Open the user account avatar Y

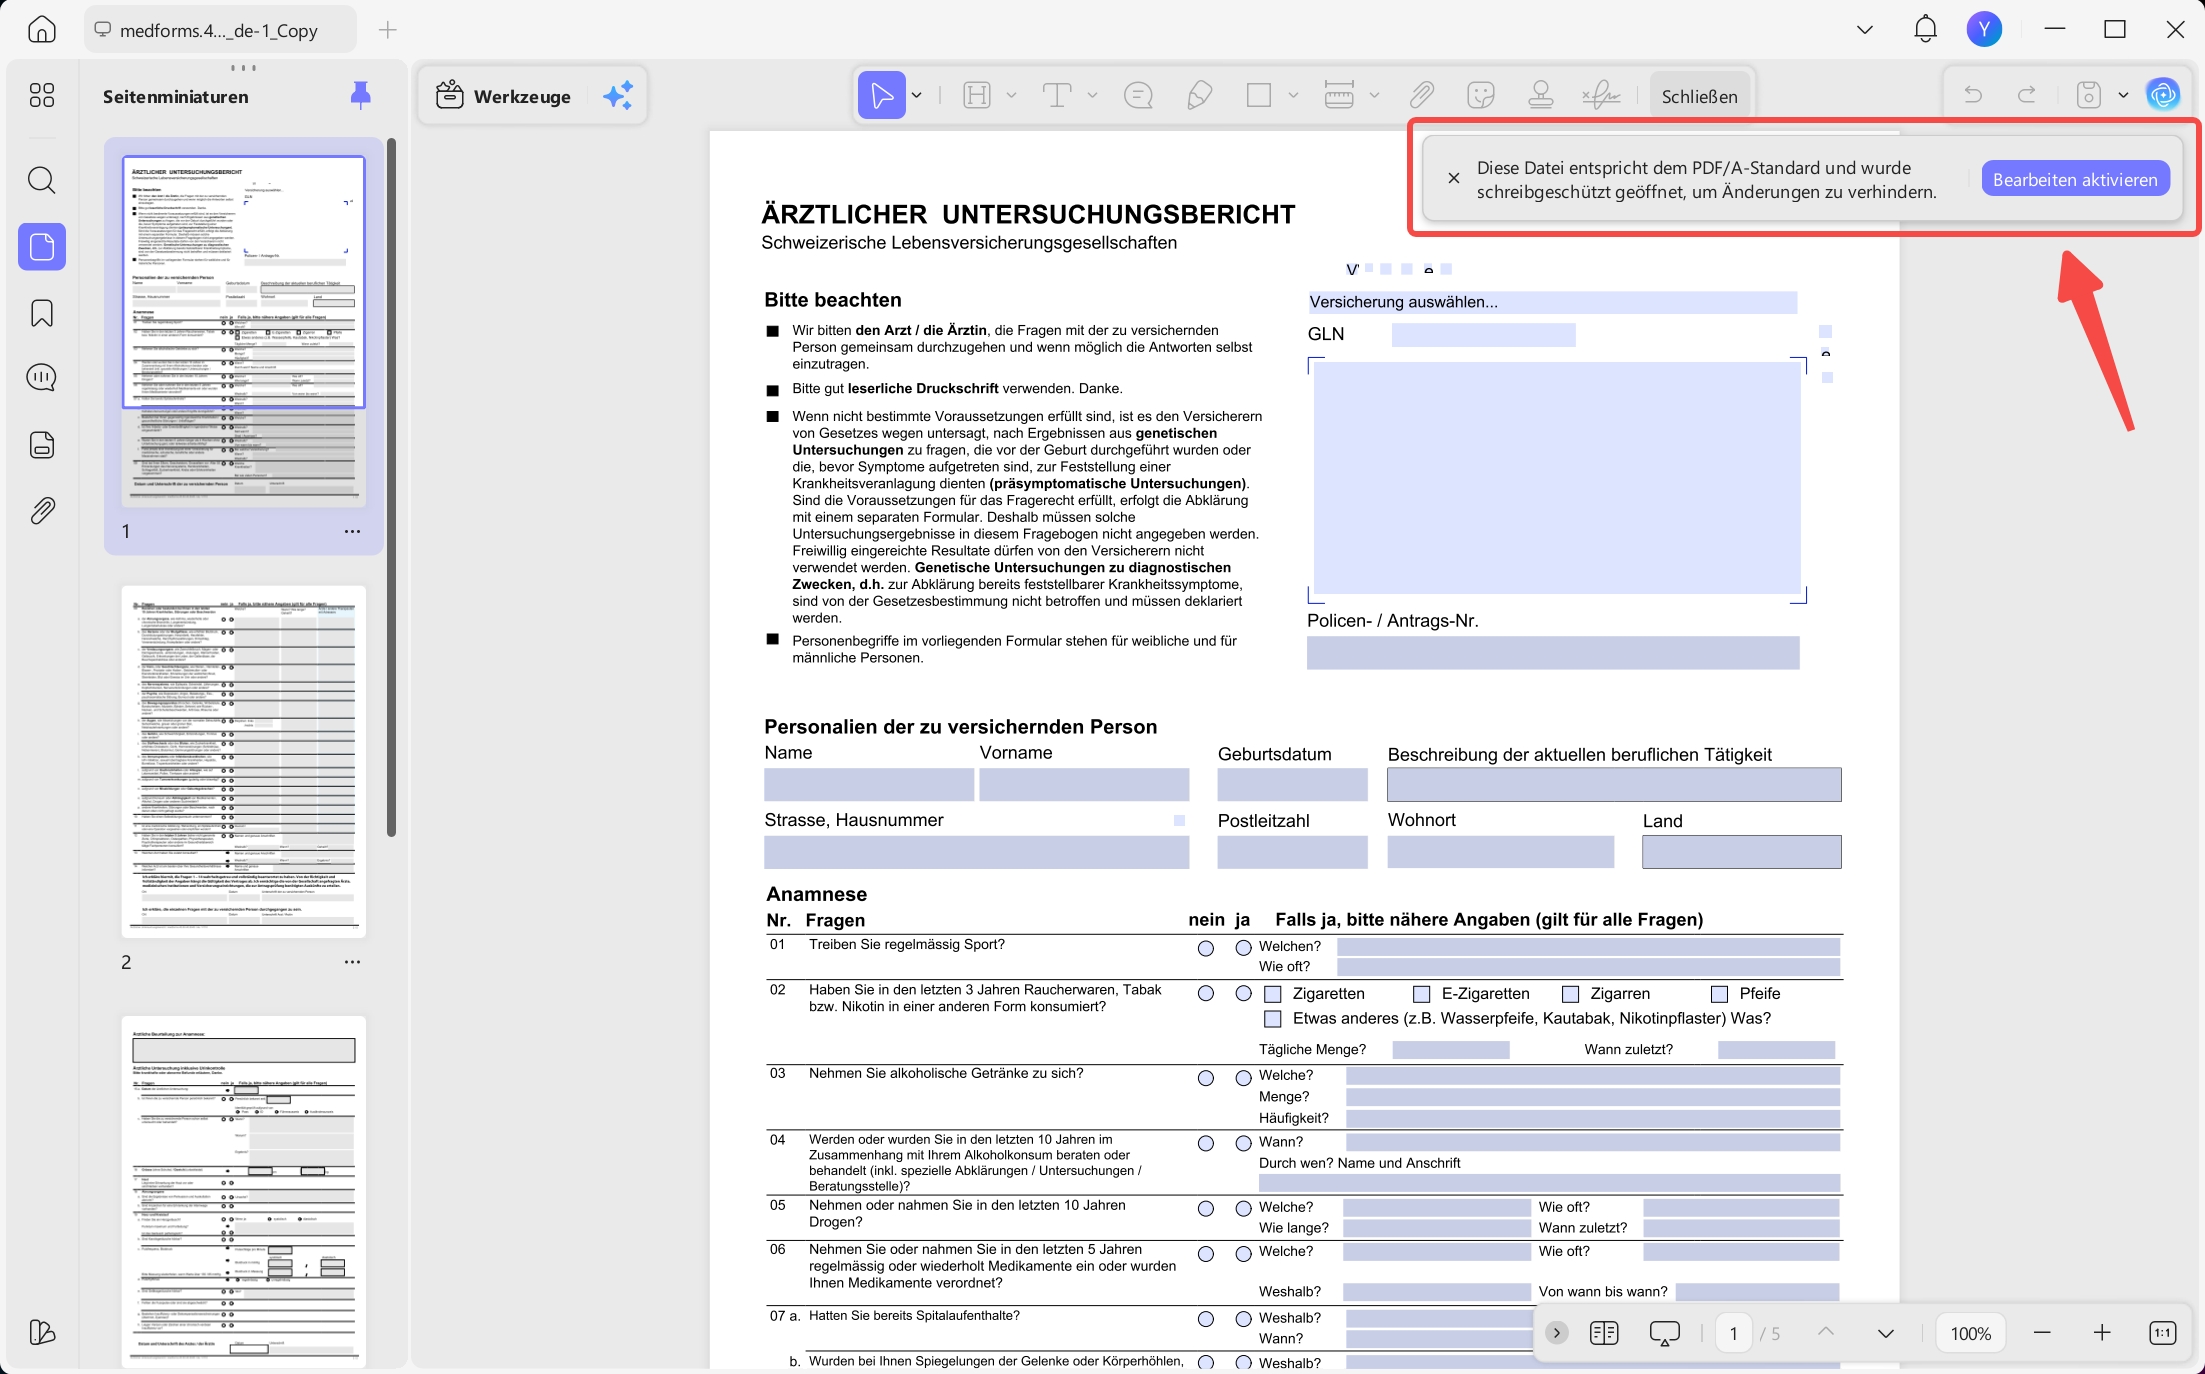[x=1984, y=29]
